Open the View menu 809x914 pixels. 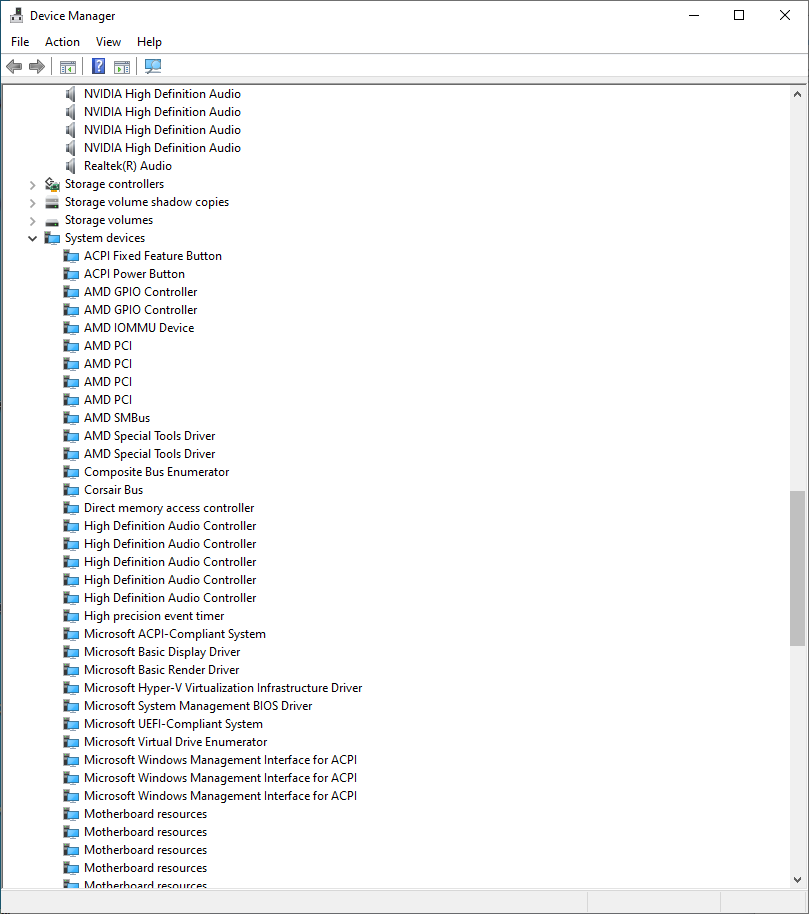(108, 42)
